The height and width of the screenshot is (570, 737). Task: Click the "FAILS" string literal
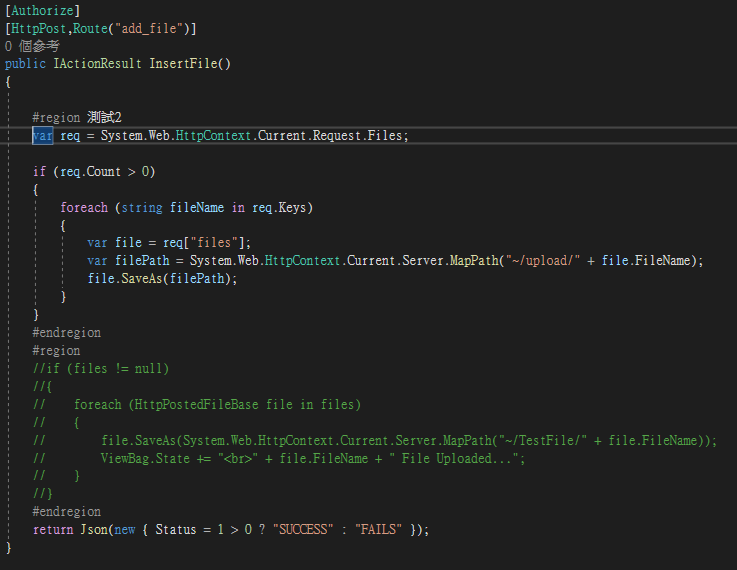378,530
